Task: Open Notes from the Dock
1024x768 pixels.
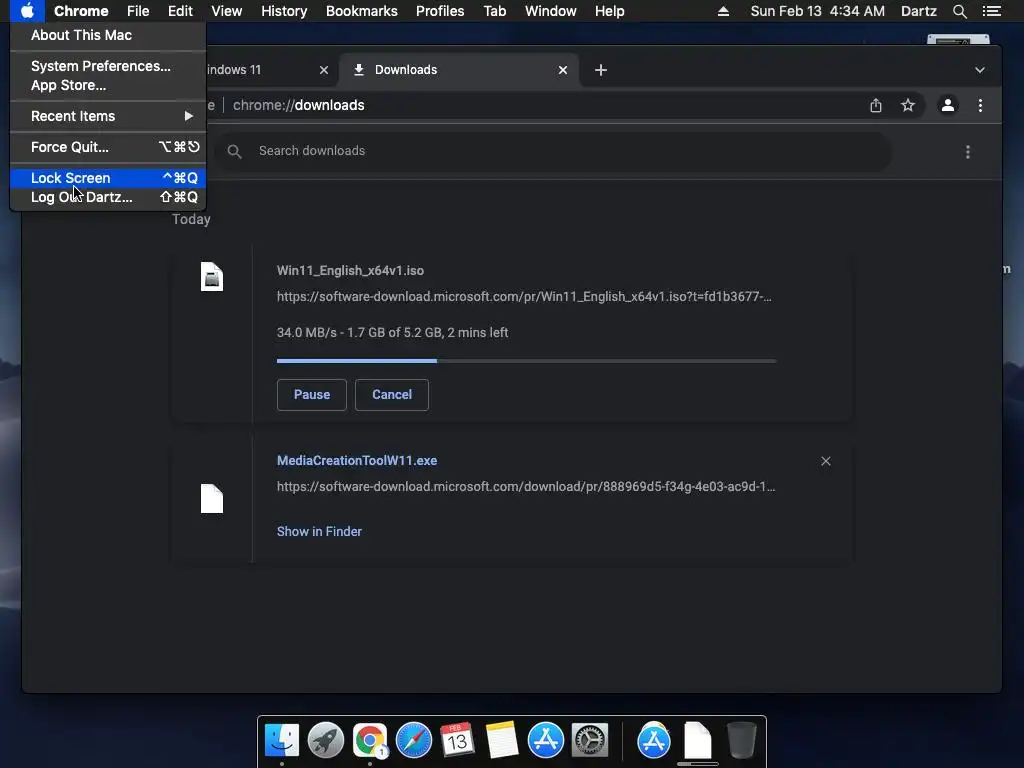Action: coord(502,740)
